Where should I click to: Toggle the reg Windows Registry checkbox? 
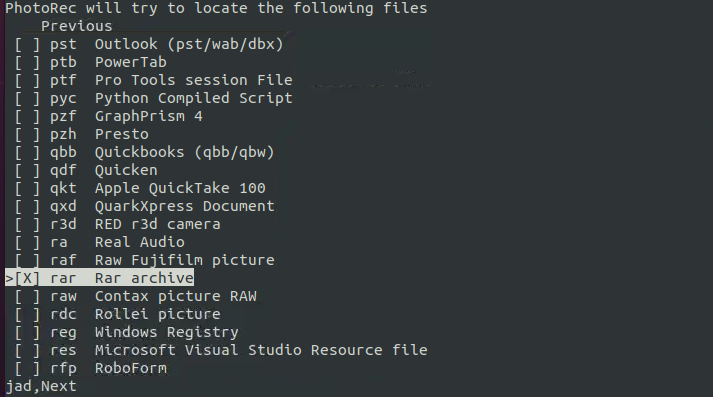click(x=27, y=332)
